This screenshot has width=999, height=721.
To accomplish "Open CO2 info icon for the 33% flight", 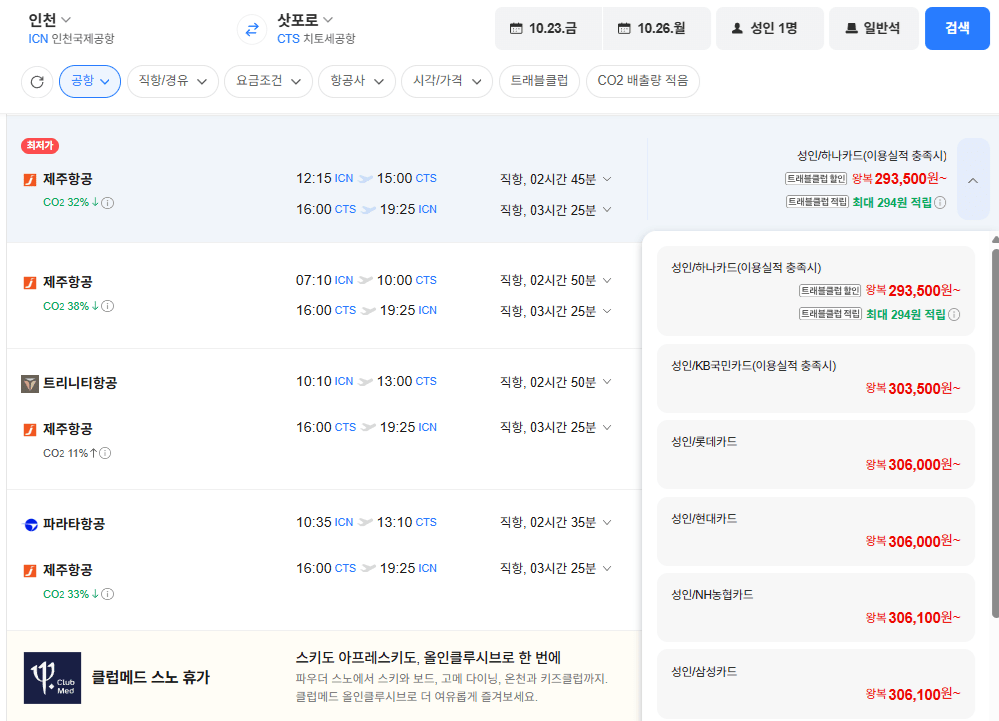I will [x=108, y=594].
